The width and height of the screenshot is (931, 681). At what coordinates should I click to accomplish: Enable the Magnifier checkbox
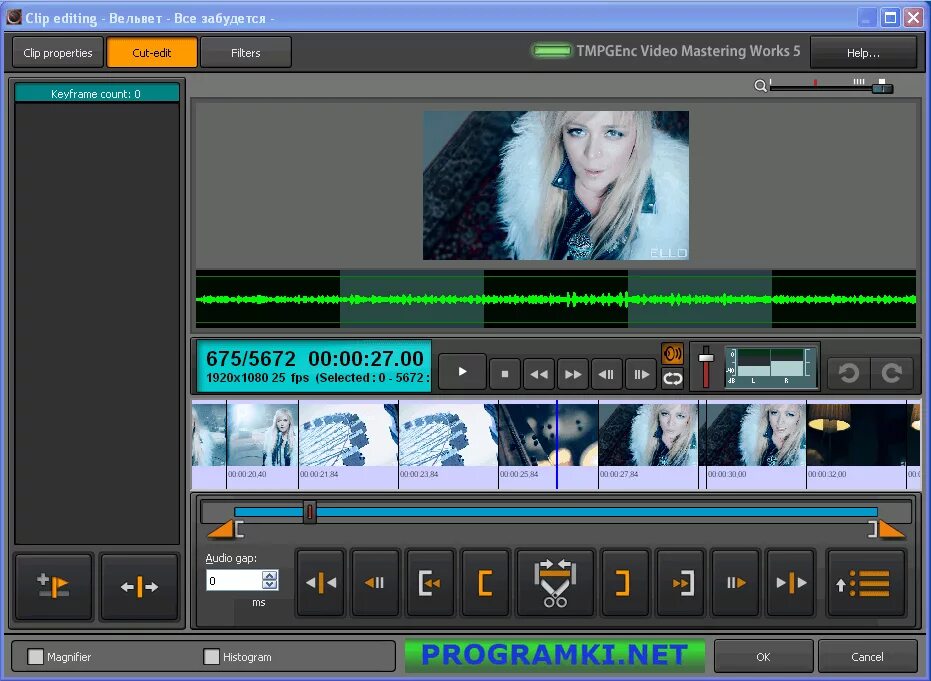pyautogui.click(x=36, y=657)
